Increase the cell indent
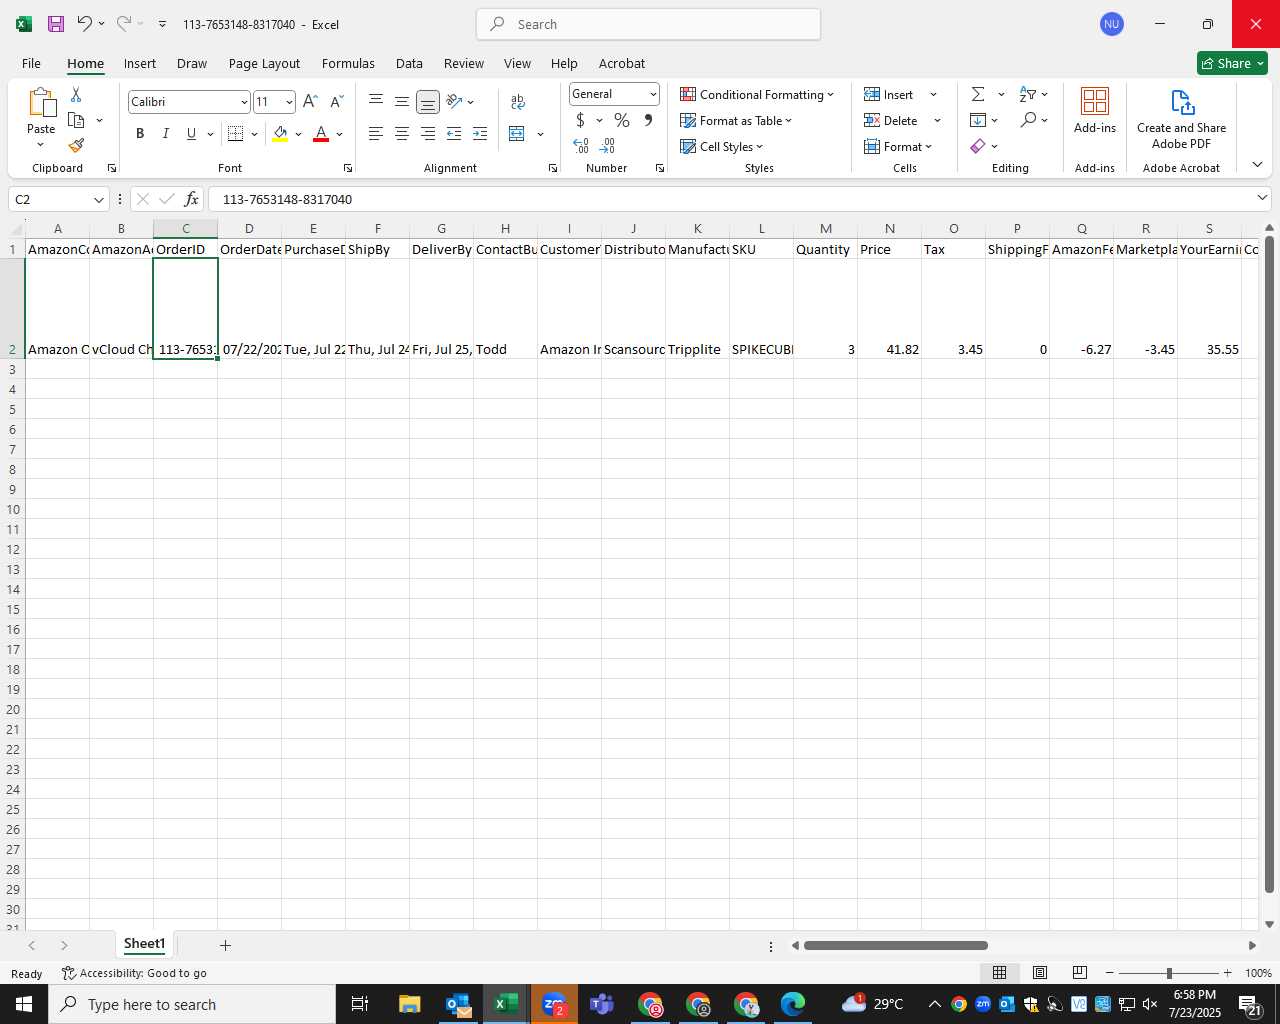Image resolution: width=1280 pixels, height=1024 pixels. [480, 133]
